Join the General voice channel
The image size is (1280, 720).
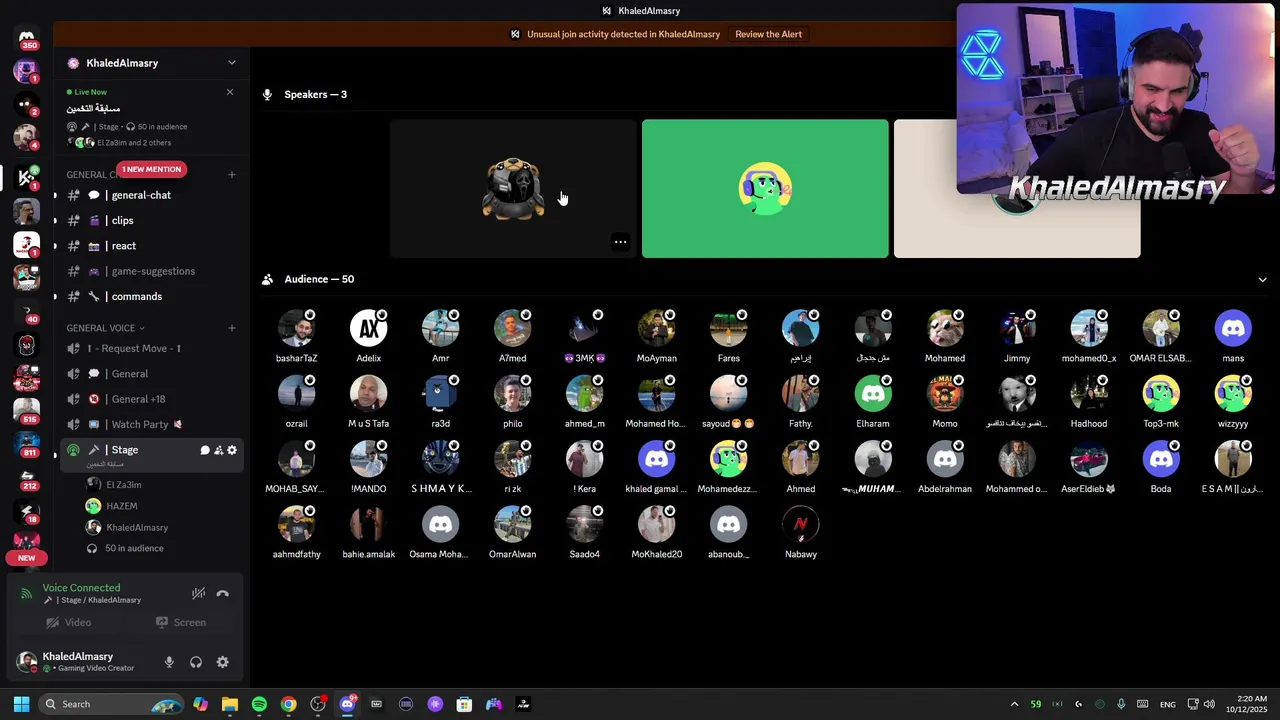150,374
